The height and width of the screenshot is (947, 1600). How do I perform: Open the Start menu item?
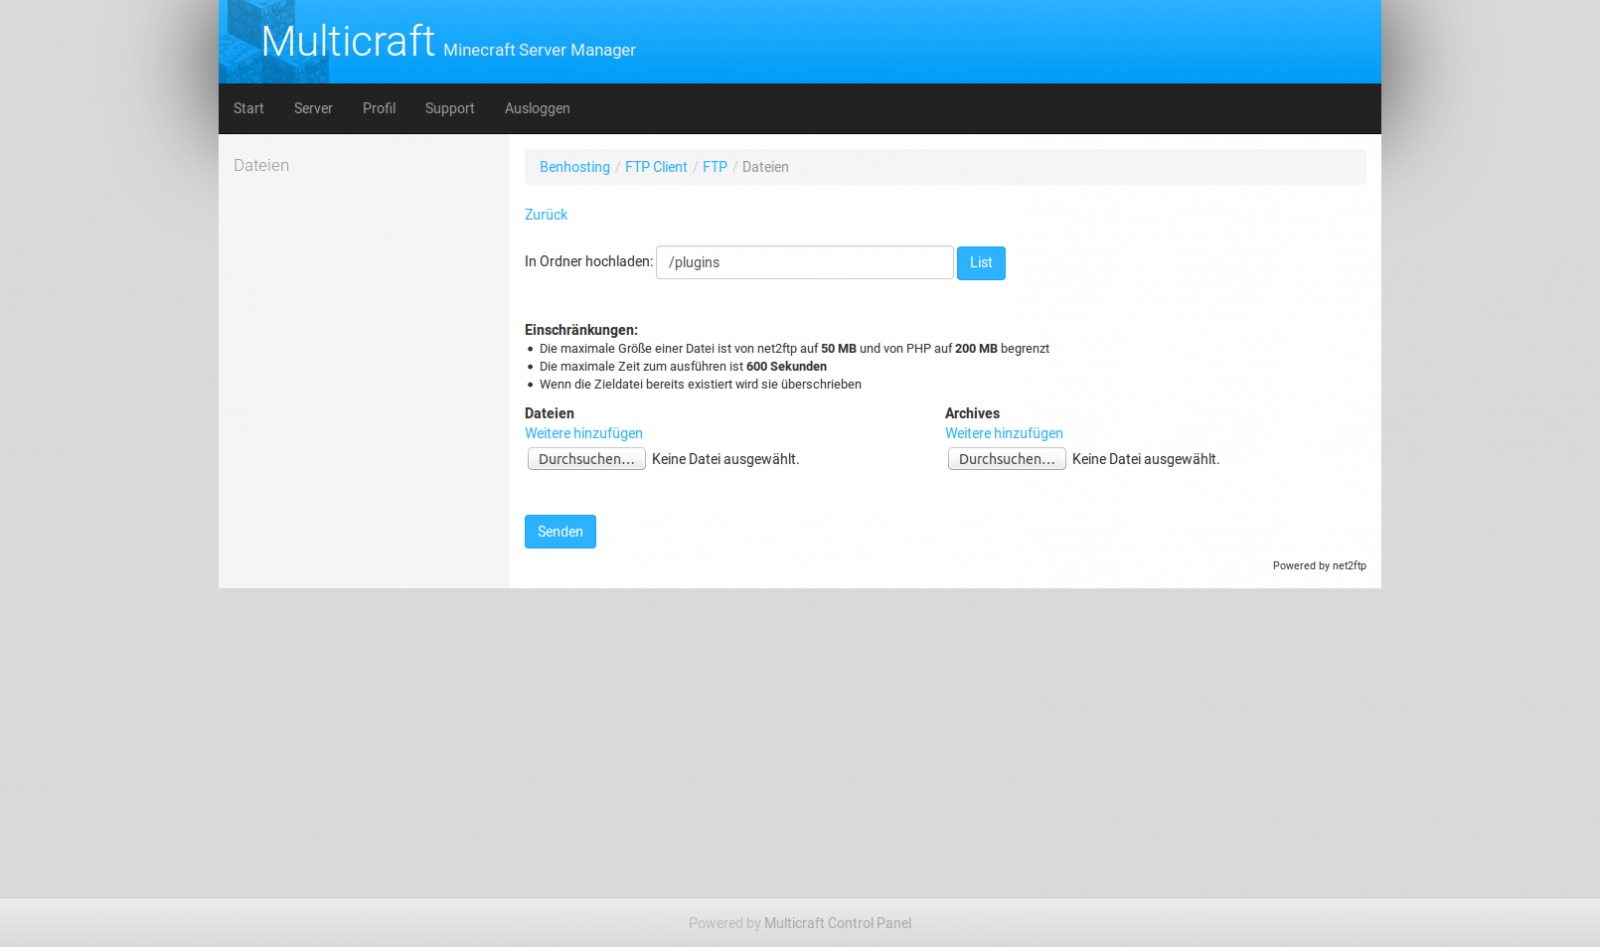click(248, 108)
